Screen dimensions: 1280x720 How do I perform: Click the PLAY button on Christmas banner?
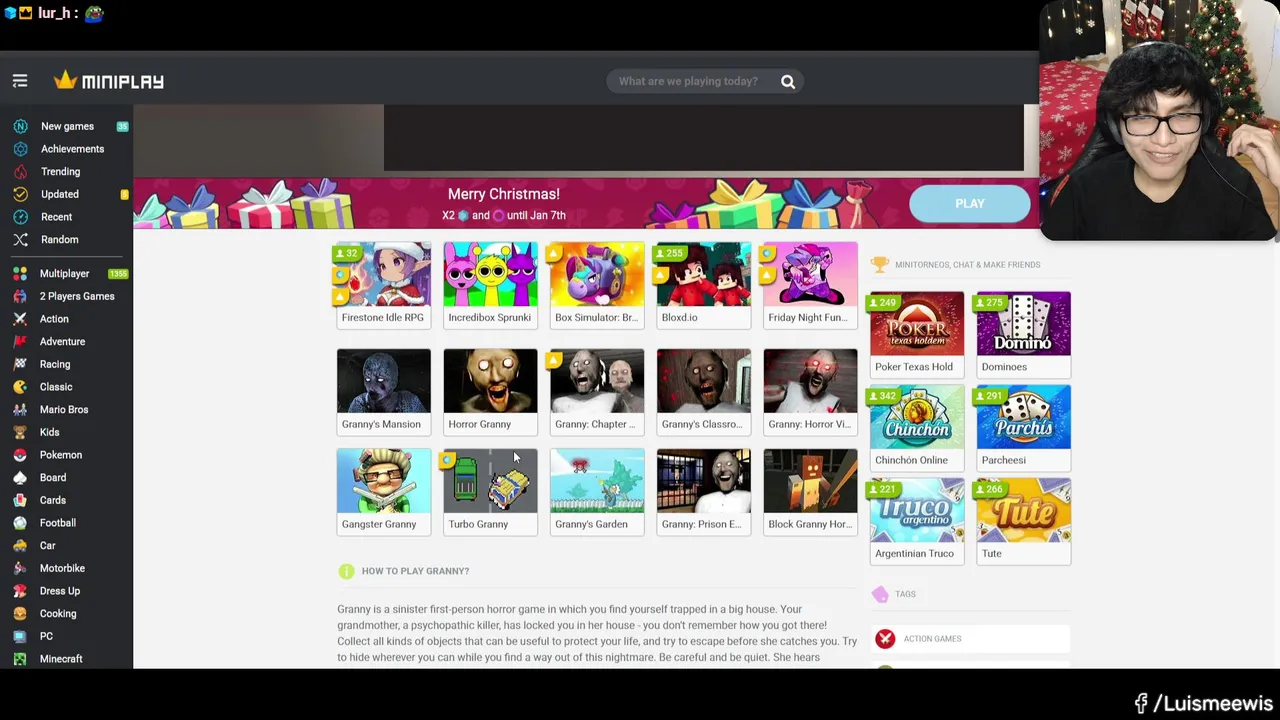coord(969,203)
